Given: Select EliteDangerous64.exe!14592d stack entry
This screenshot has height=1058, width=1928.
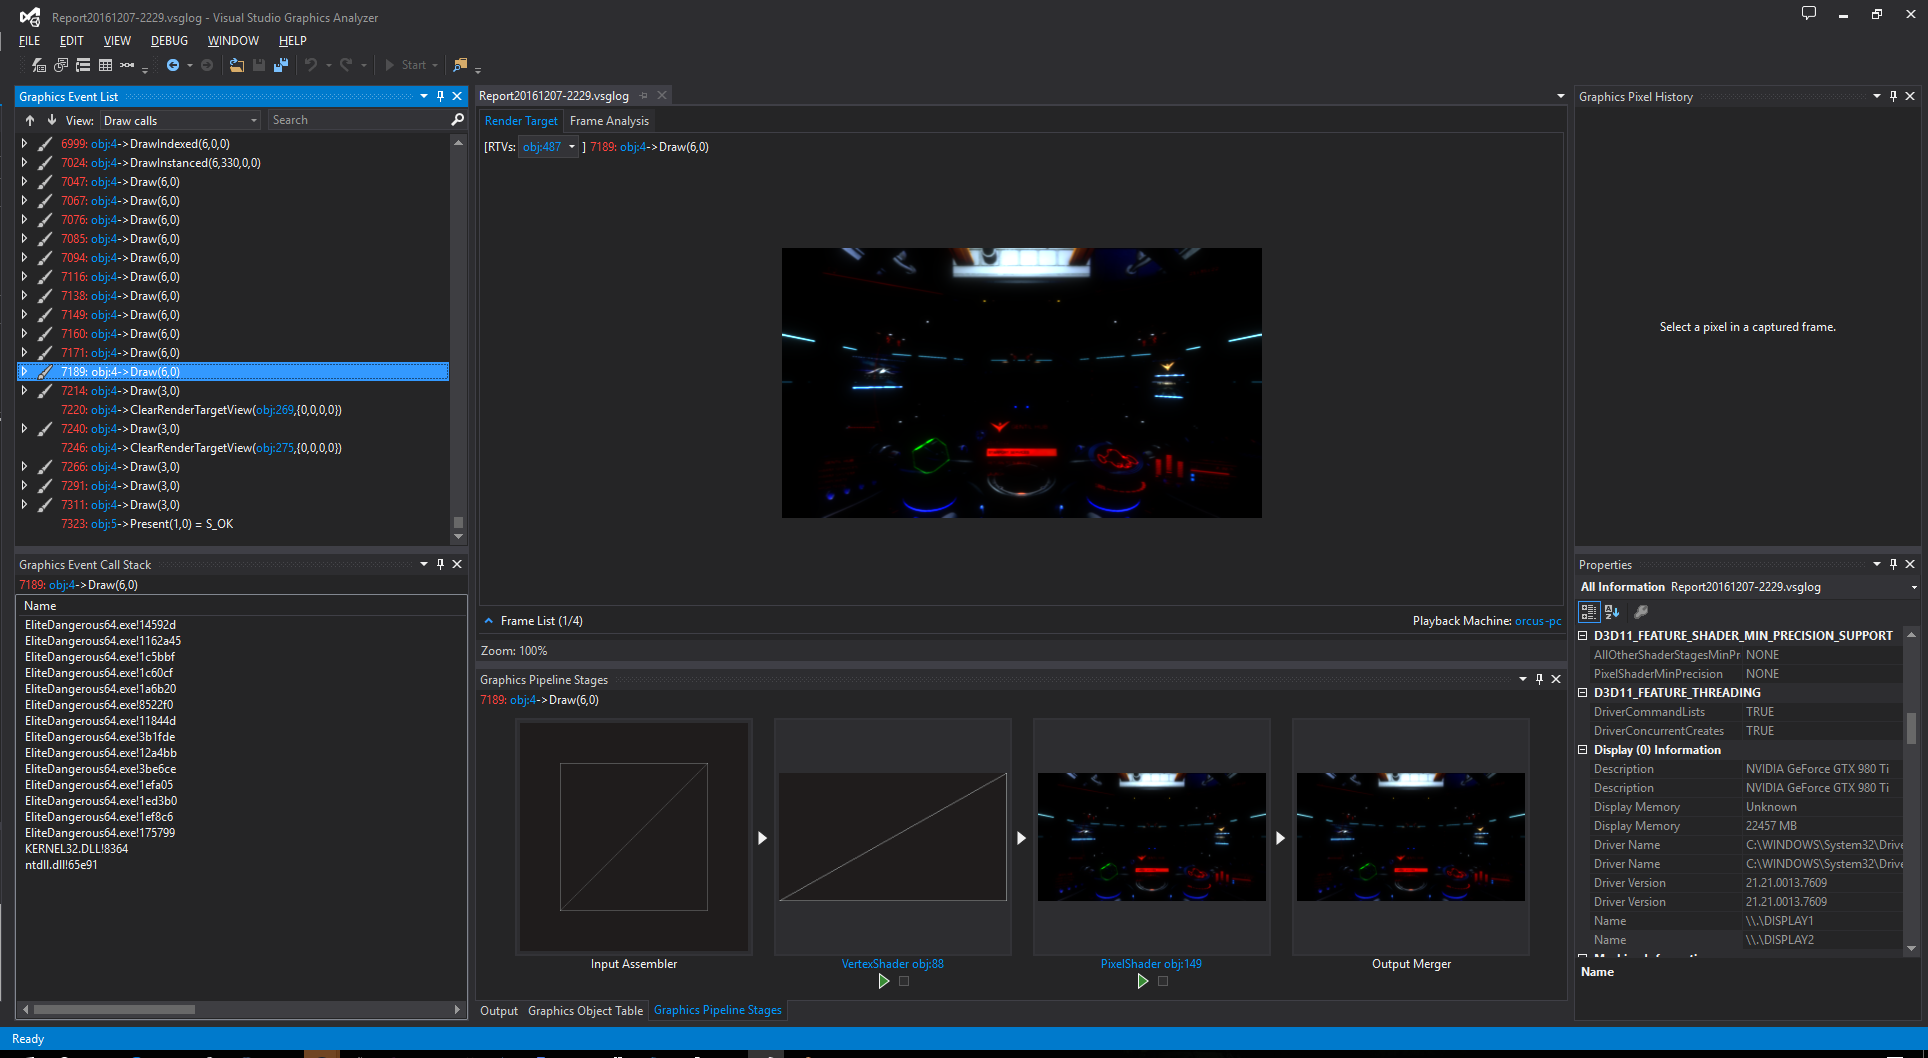Looking at the screenshot, I should (x=100, y=625).
